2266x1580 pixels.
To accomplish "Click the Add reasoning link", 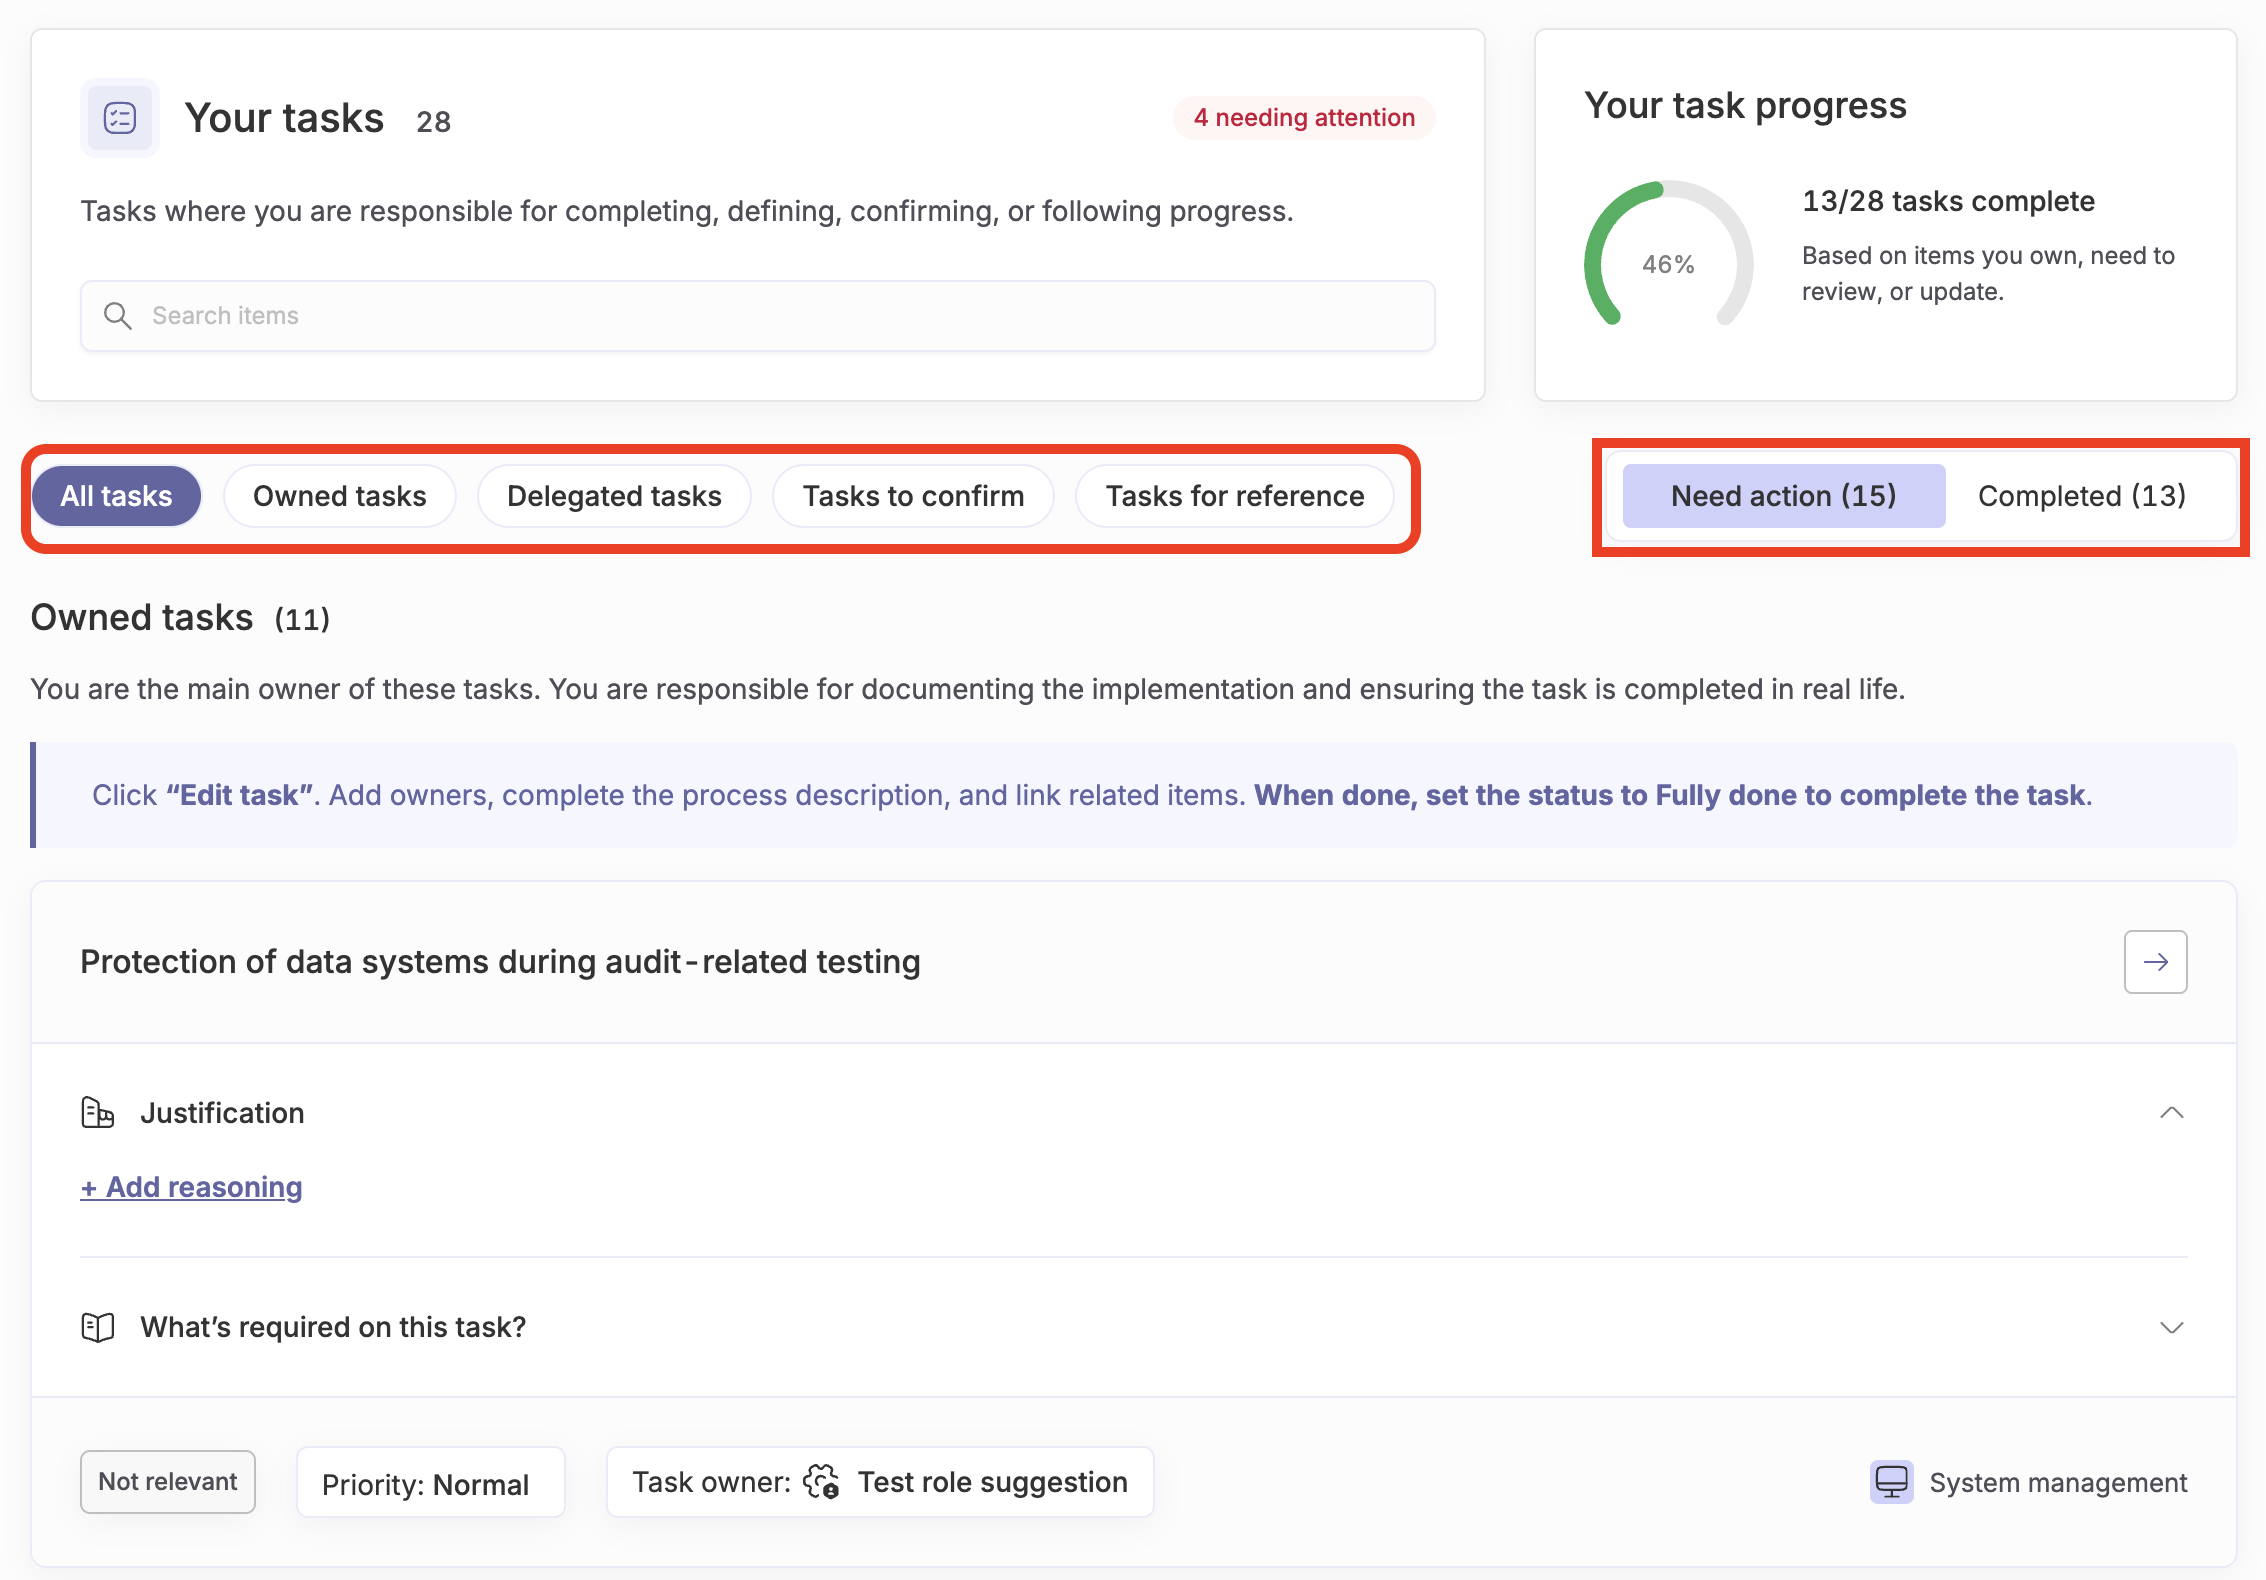I will (191, 1187).
